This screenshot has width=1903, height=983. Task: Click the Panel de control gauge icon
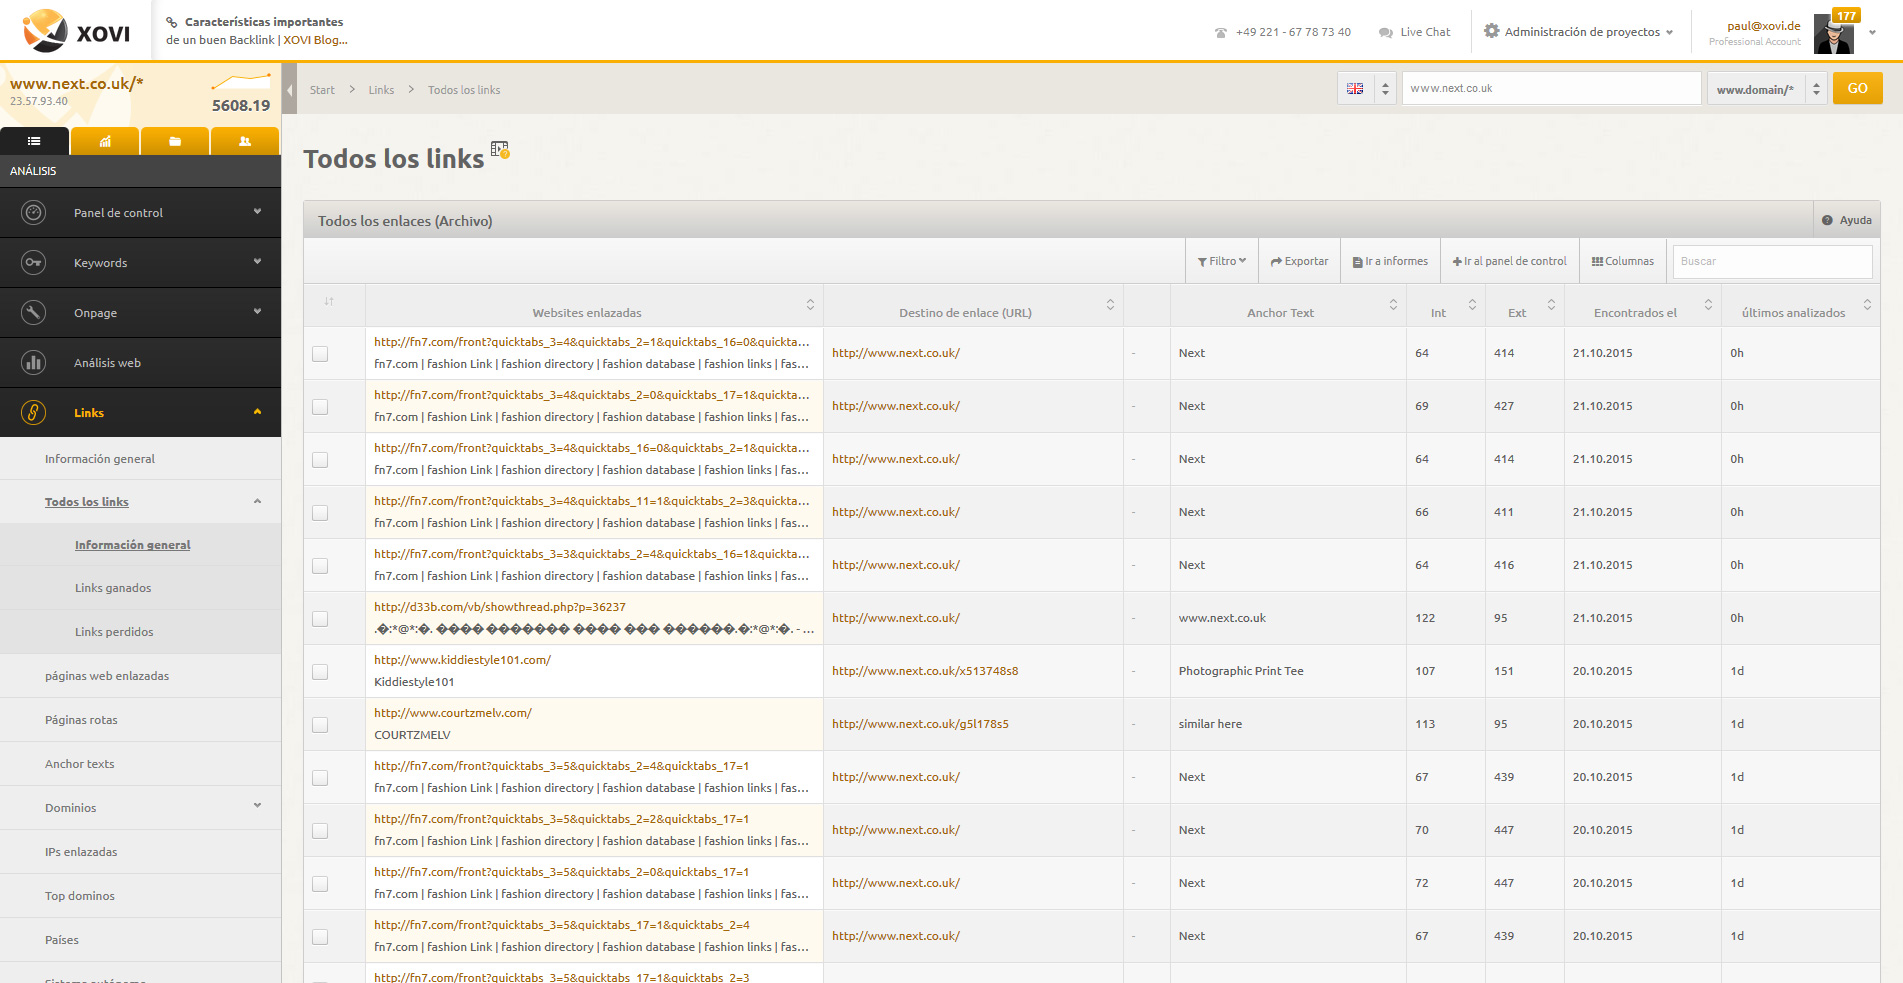pyautogui.click(x=34, y=212)
